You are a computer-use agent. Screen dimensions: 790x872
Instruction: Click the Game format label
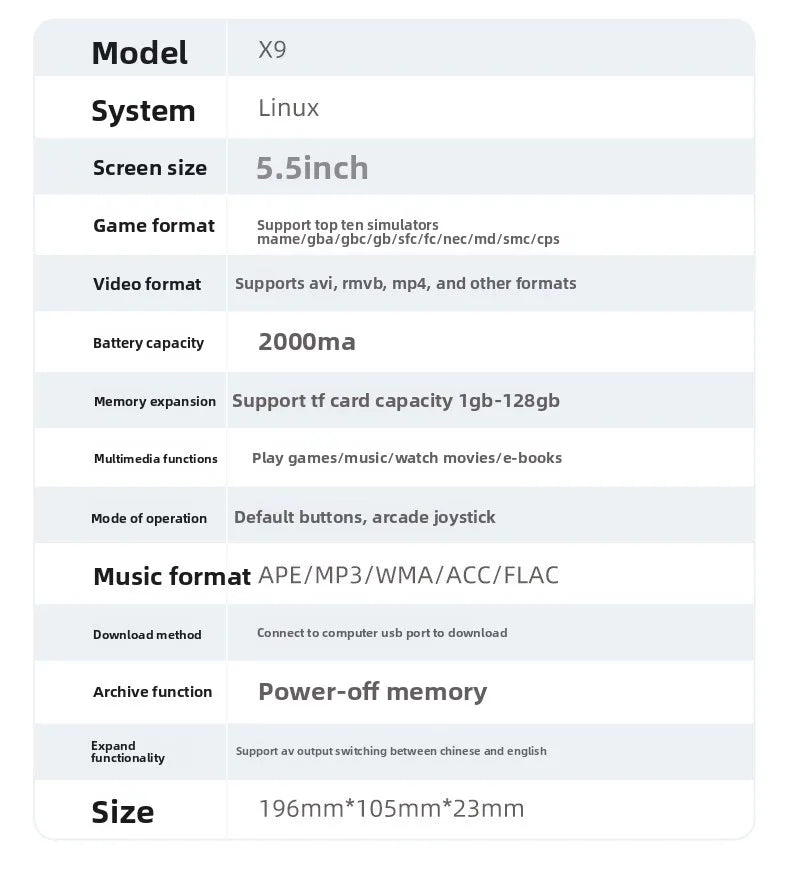(x=154, y=226)
